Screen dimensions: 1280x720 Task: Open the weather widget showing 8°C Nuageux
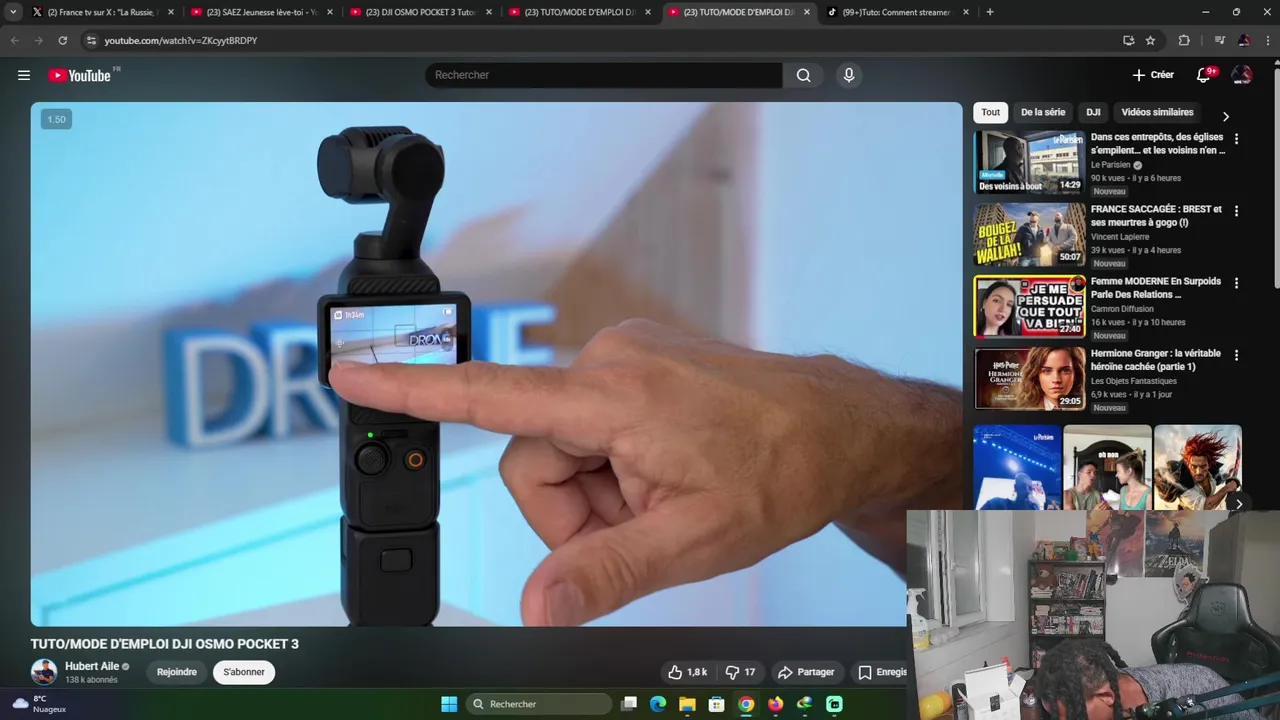tap(40, 704)
